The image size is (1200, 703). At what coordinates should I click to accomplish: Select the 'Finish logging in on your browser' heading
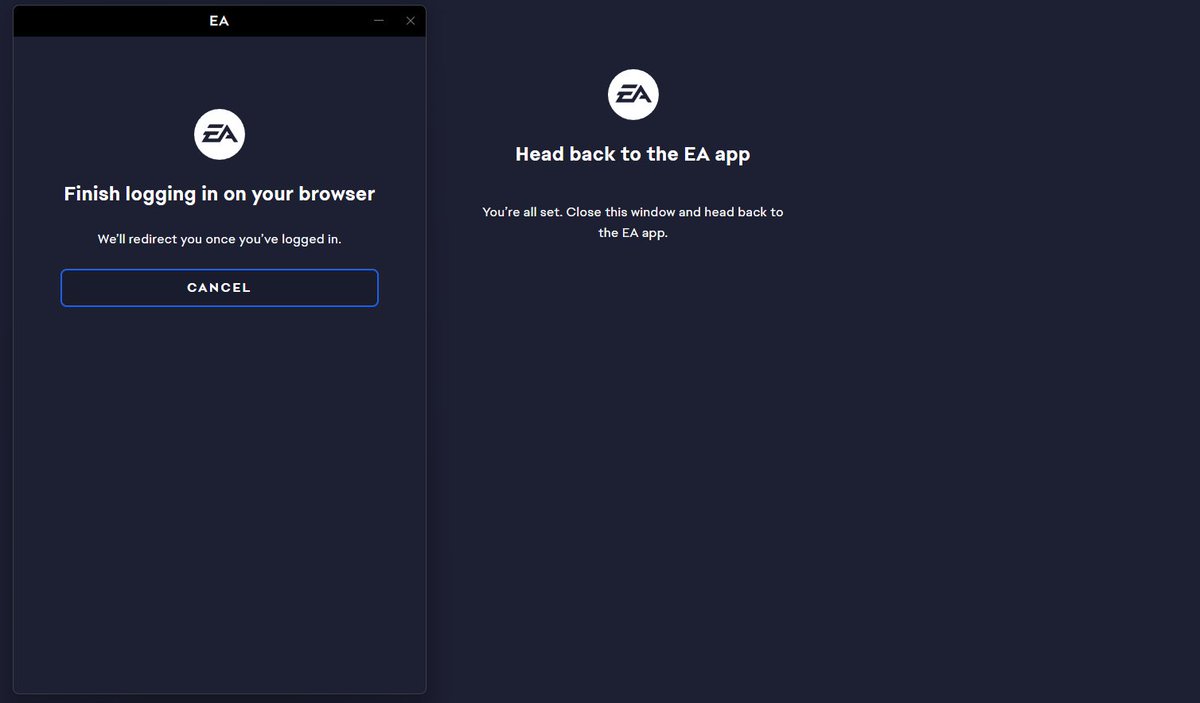(219, 194)
